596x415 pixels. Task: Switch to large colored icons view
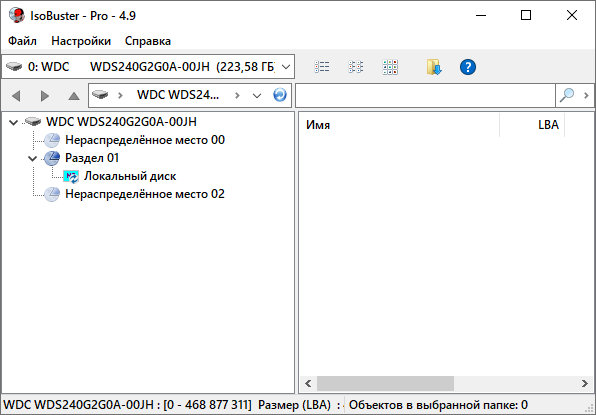pyautogui.click(x=390, y=67)
